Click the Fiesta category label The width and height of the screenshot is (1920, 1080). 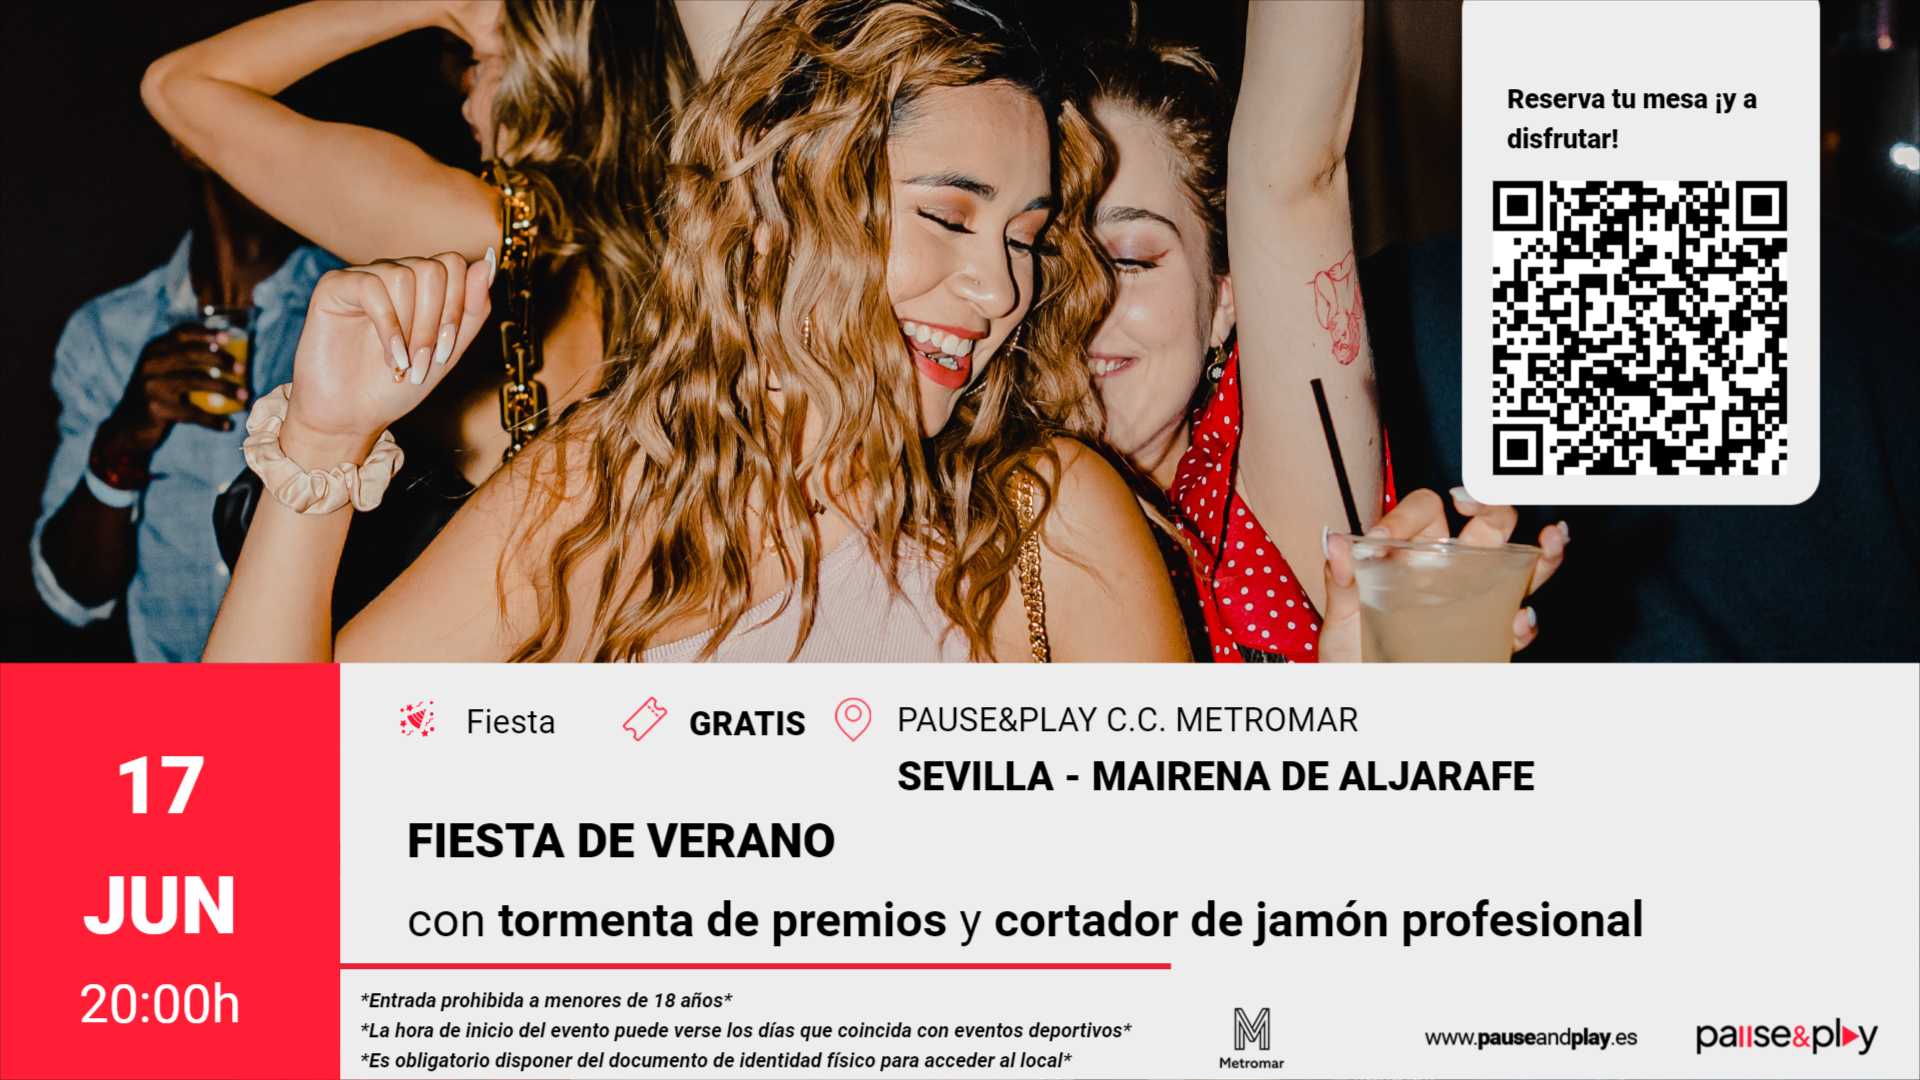[510, 722]
